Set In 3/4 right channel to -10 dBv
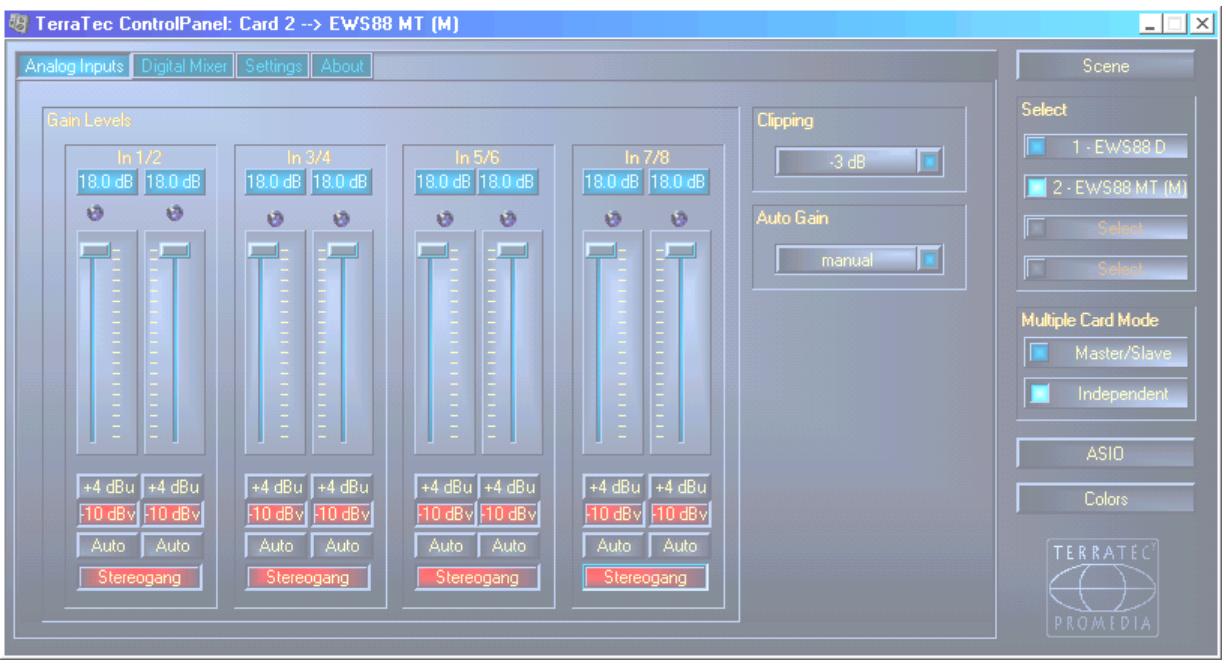Viewport: 1226px width, 664px height. (x=341, y=516)
